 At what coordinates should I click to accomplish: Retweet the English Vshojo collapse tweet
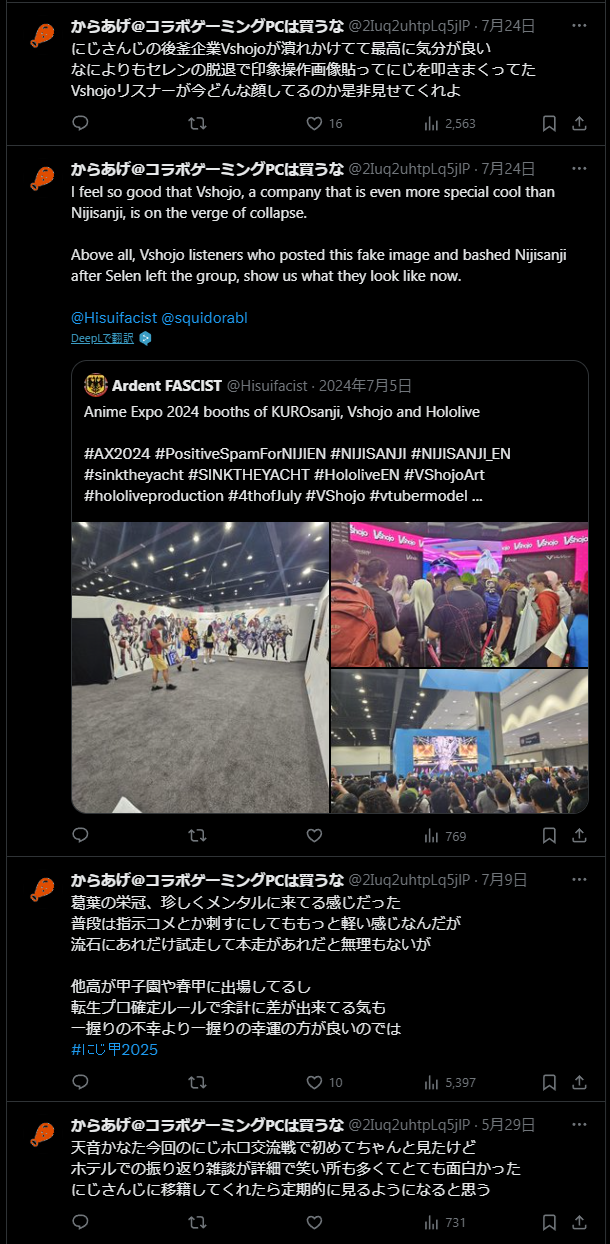197,835
